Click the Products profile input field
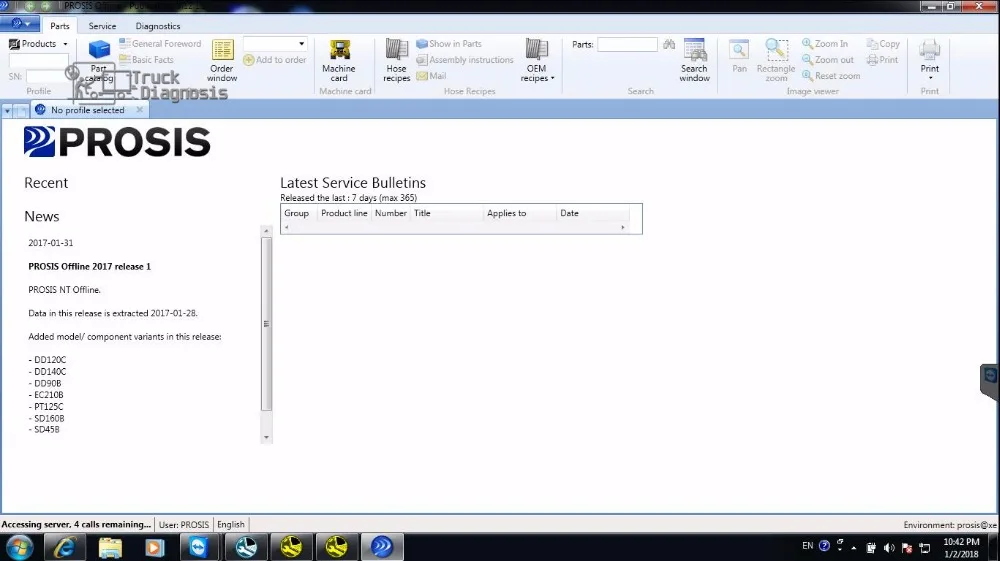Image resolution: width=1000 pixels, height=561 pixels. 38,60
